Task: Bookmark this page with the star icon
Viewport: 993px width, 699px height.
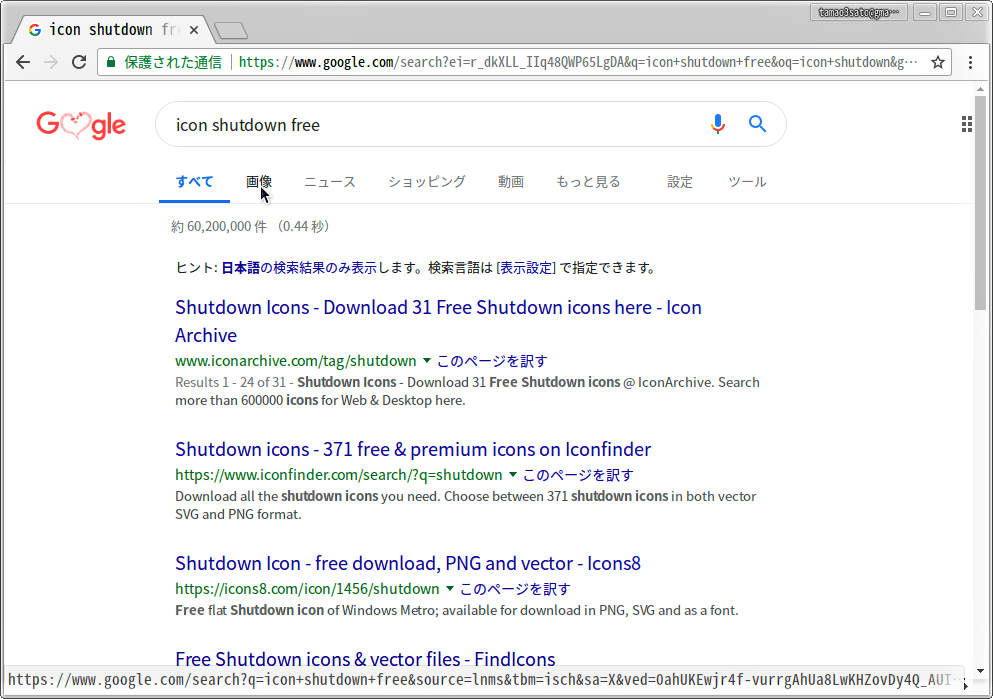Action: click(x=938, y=62)
